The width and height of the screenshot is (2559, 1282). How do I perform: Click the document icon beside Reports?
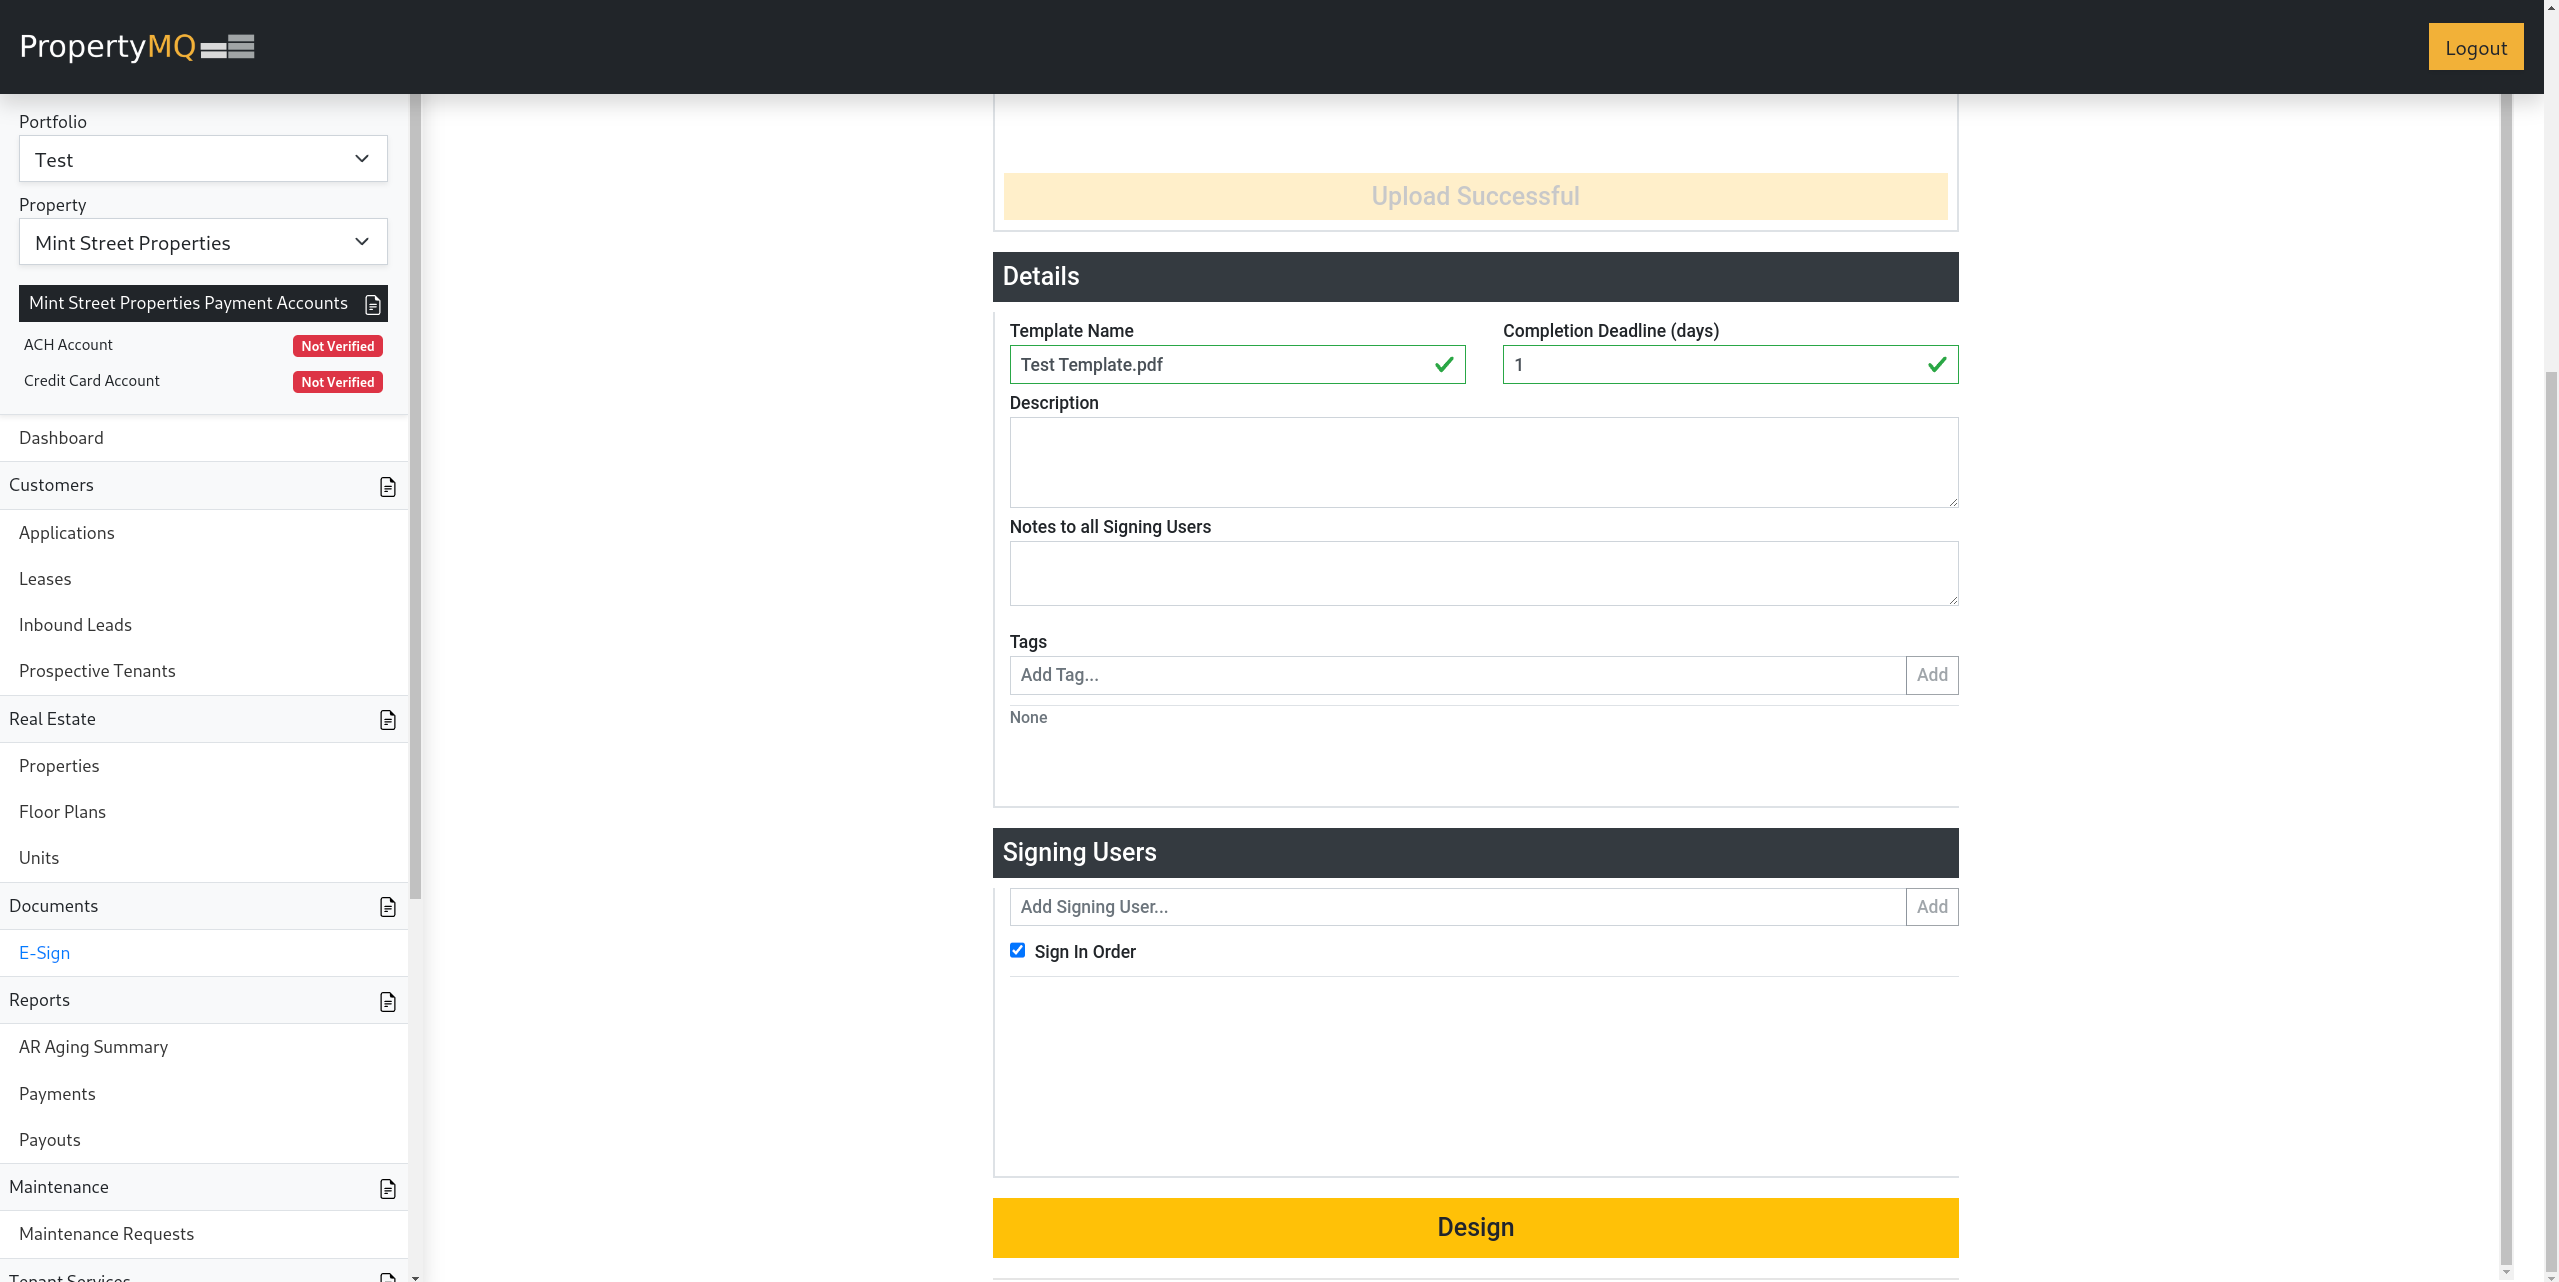388,1002
